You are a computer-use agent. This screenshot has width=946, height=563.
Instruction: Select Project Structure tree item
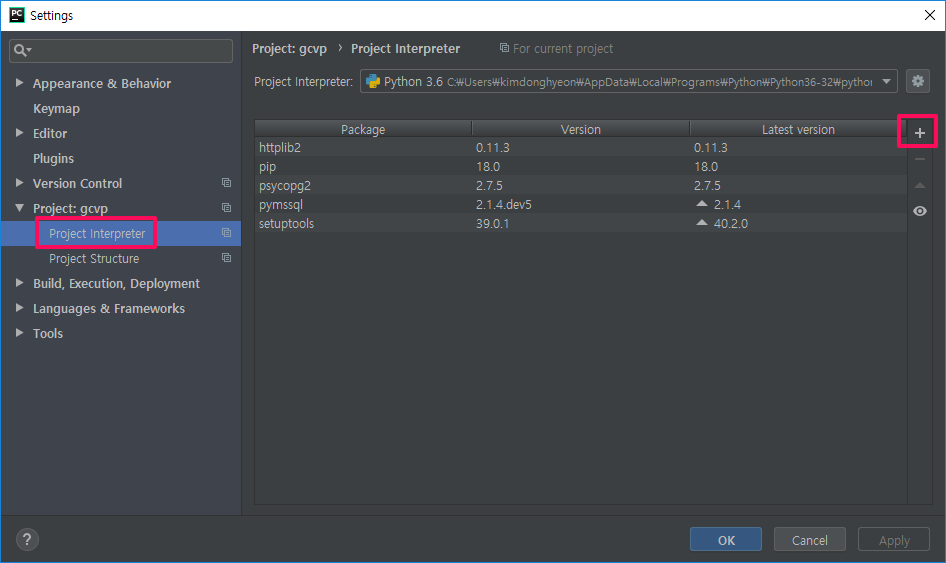click(x=94, y=258)
